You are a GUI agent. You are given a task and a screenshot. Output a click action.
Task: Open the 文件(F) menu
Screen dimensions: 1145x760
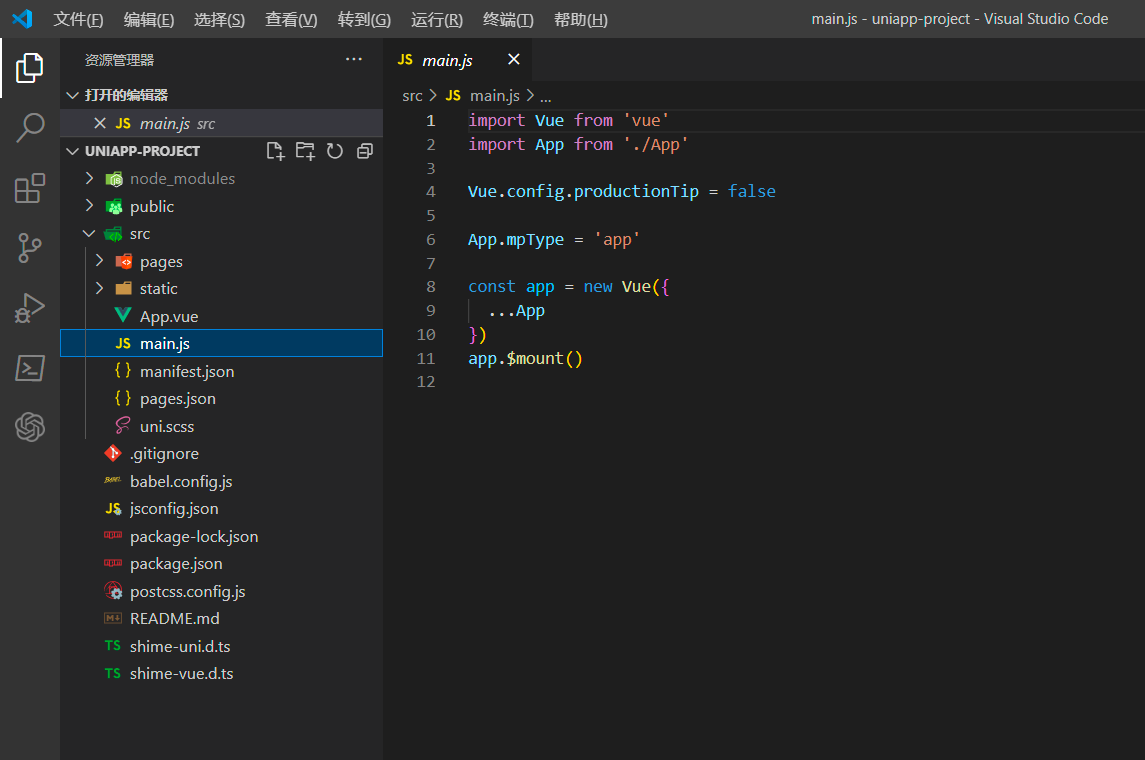coord(78,20)
